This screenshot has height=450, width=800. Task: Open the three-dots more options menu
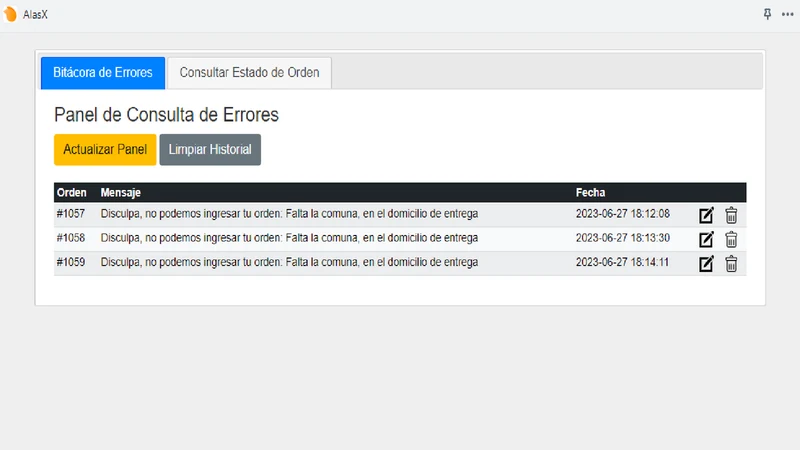coord(787,14)
